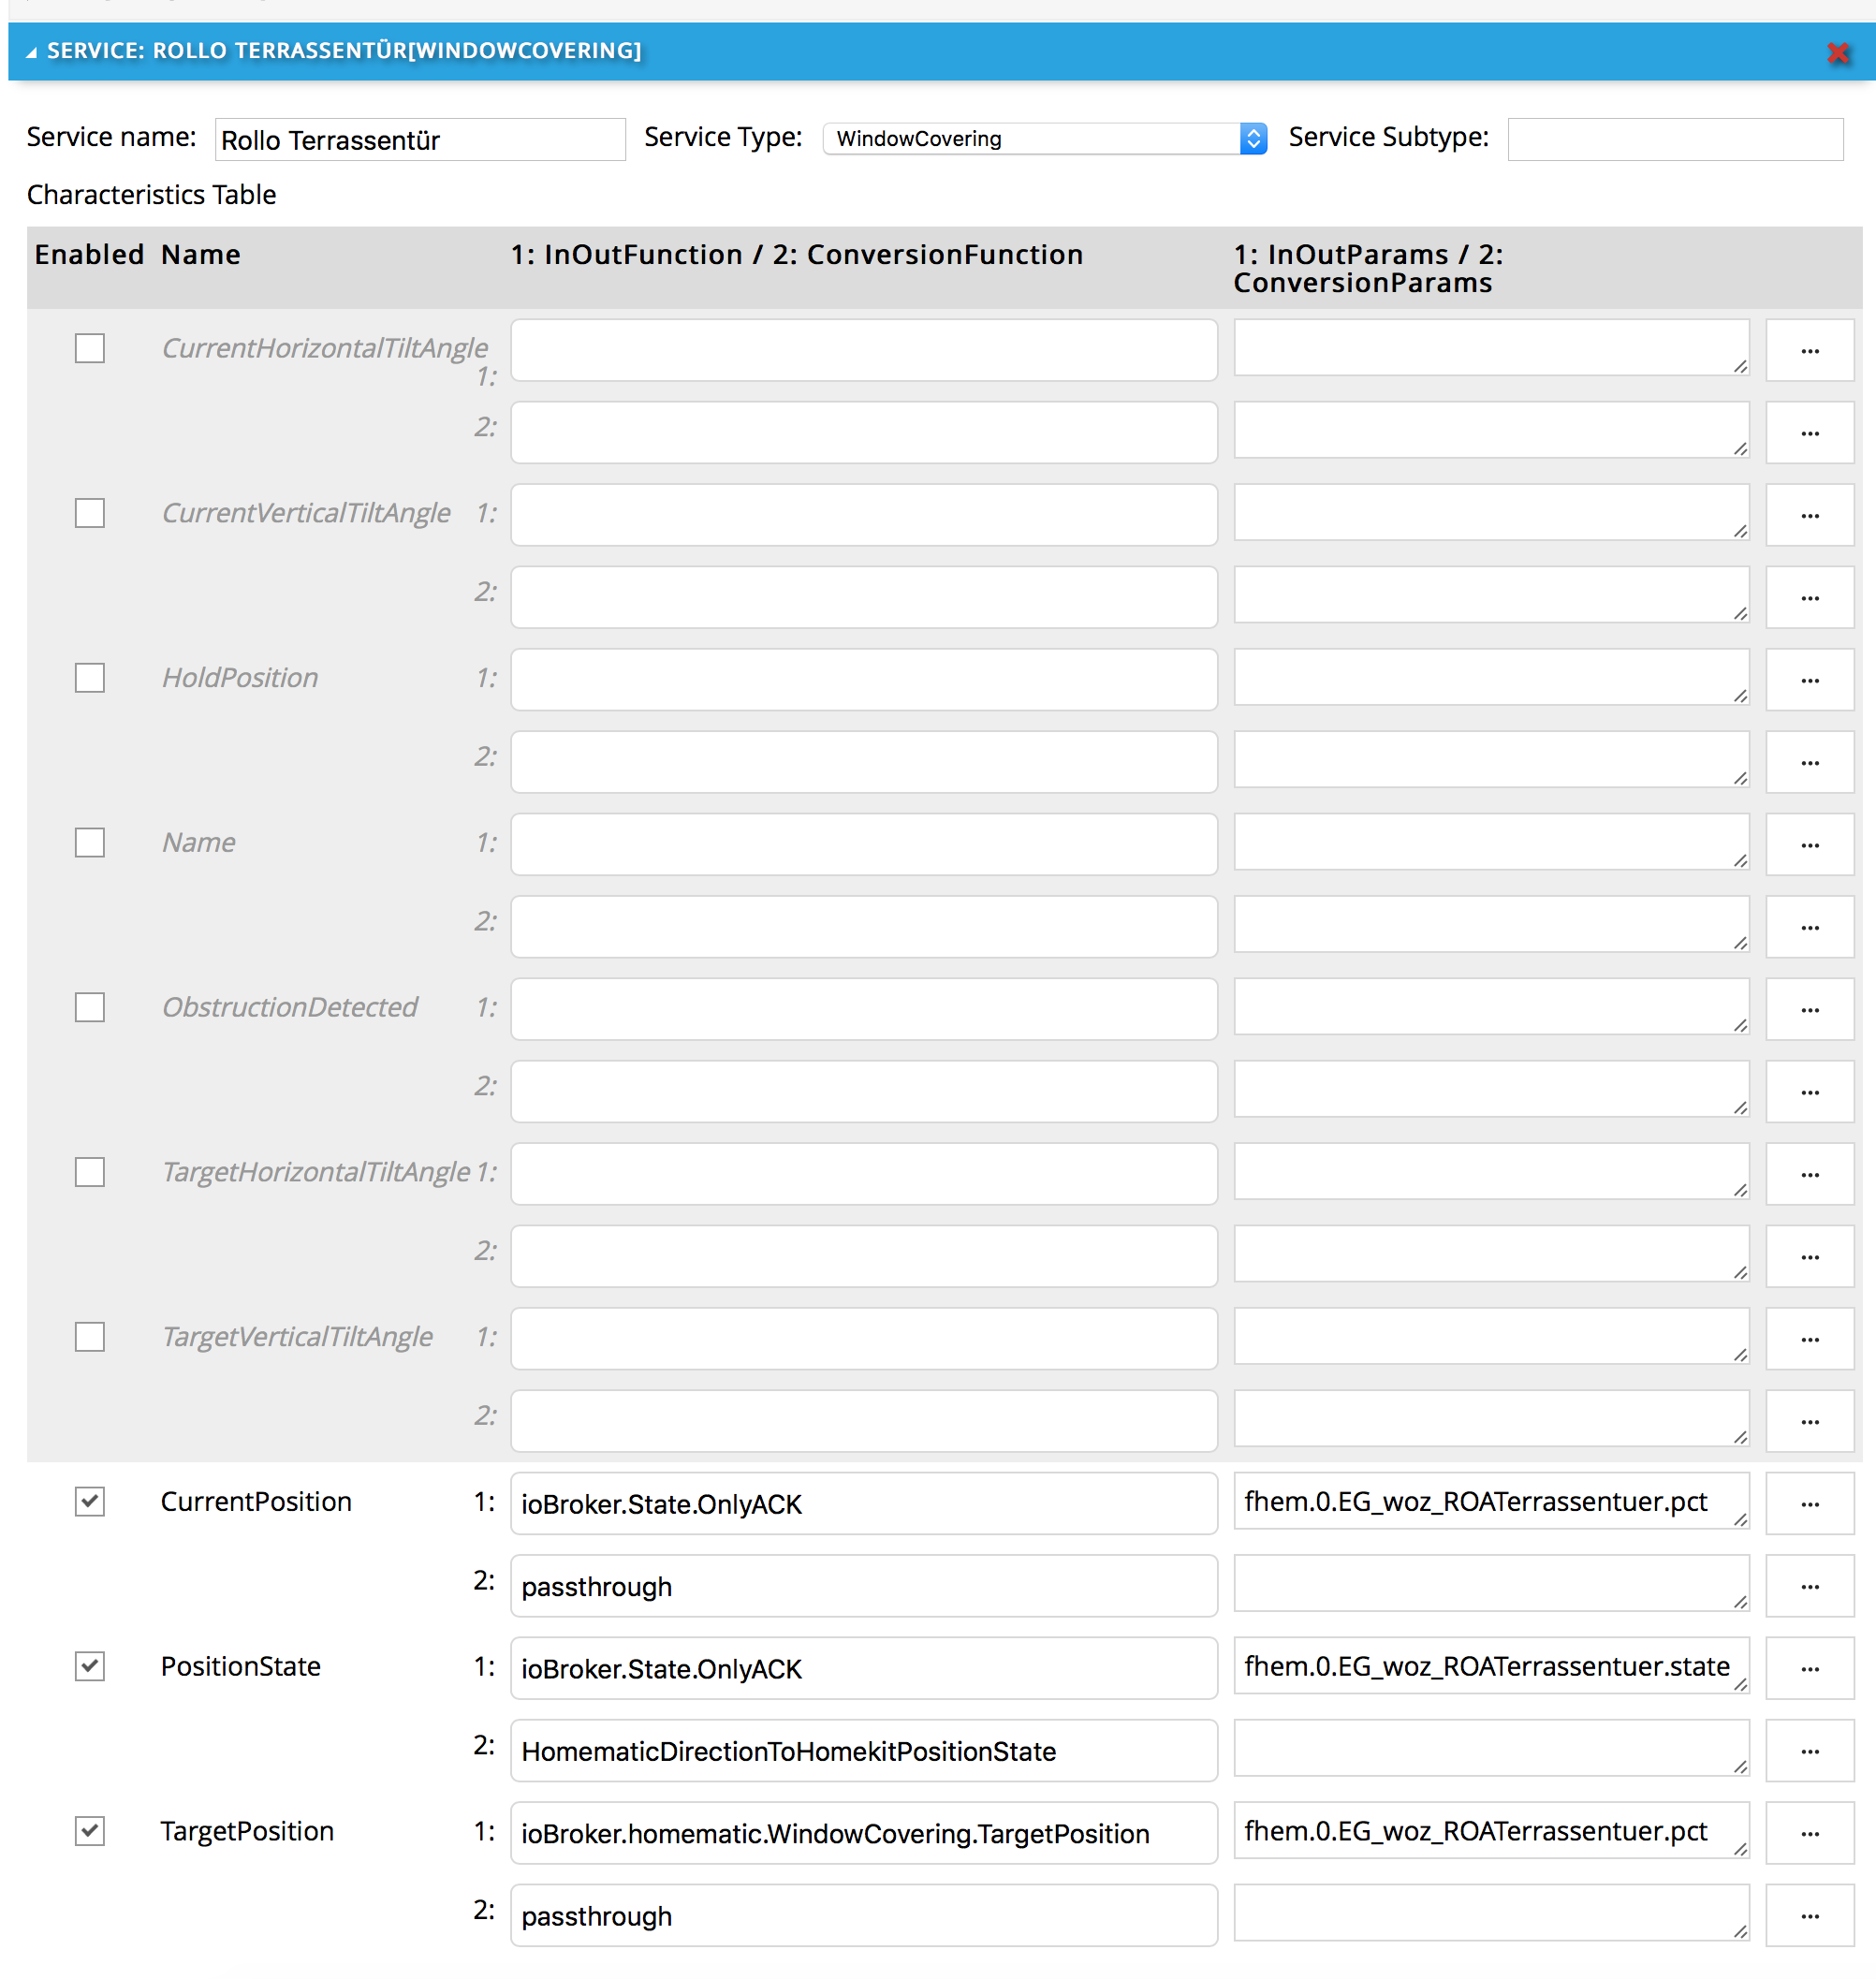Screen dimensions: 1876x1979
Task: Click ellipsis button for CurrentHorizontalTiltAngle row 1
Action: 1809,351
